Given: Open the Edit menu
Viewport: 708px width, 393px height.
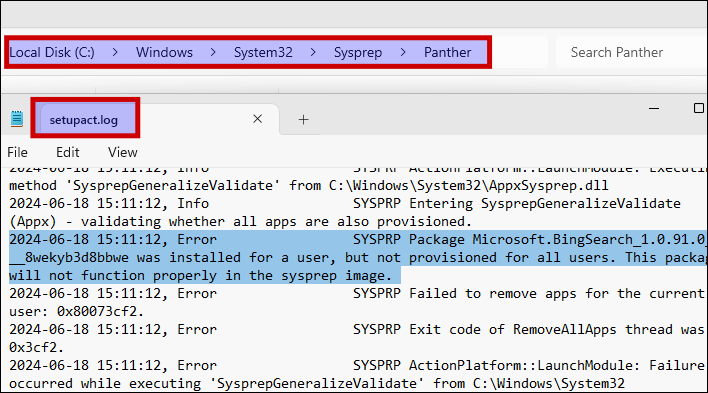Looking at the screenshot, I should (68, 152).
